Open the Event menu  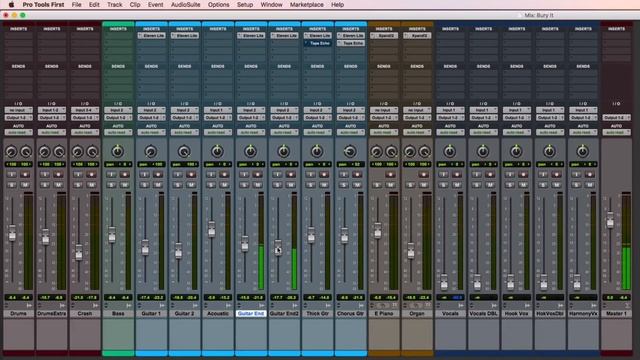click(x=155, y=4)
